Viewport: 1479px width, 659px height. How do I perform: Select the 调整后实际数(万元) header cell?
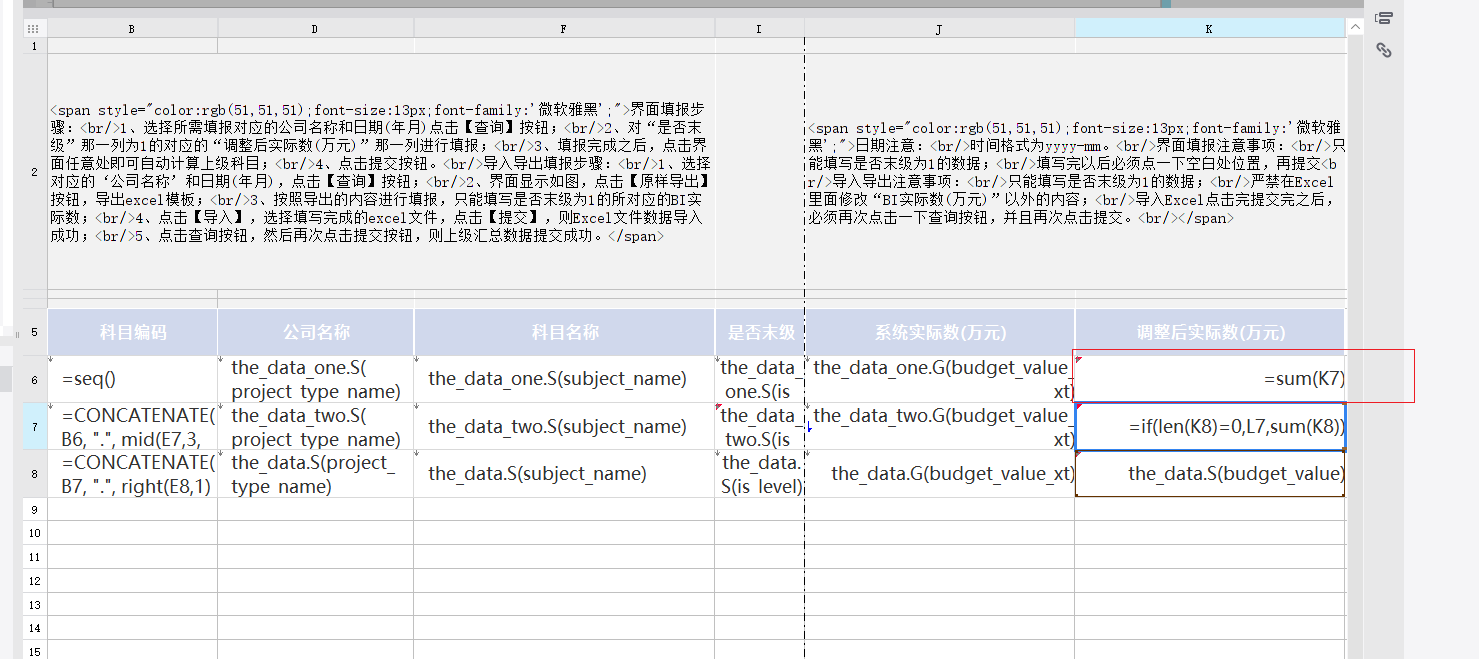1209,333
